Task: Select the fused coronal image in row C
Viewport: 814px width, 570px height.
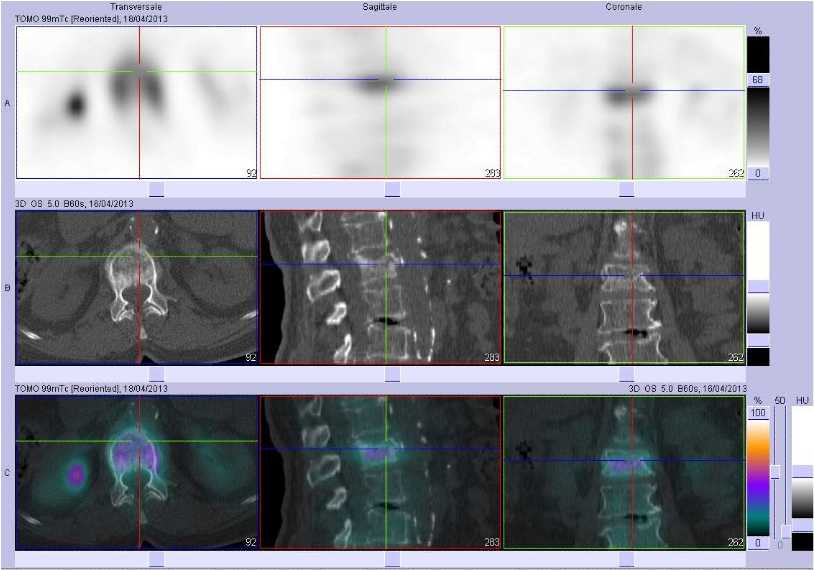Action: coord(624,472)
